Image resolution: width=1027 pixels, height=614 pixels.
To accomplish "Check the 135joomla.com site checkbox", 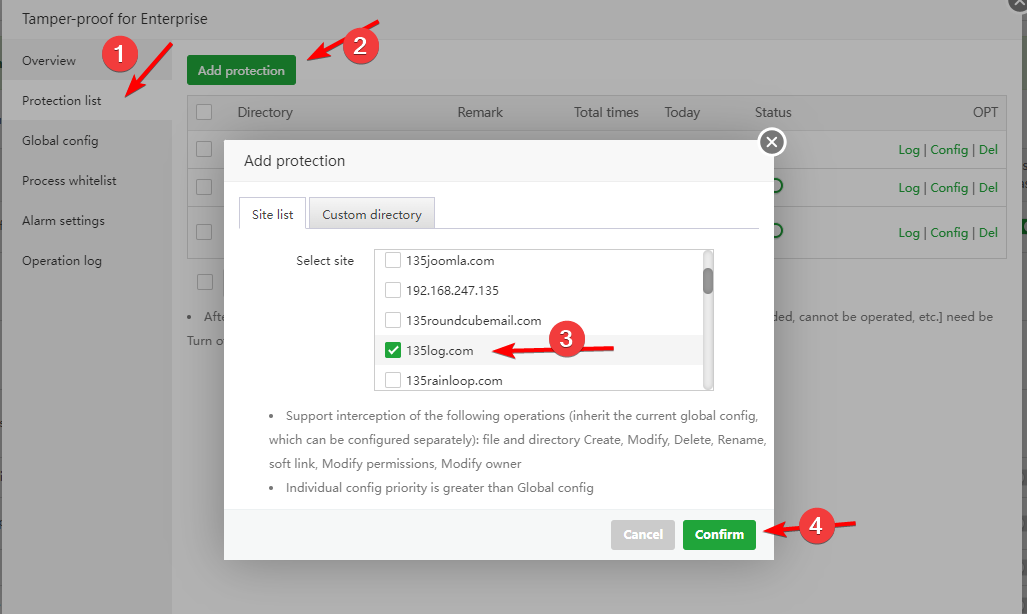I will [393, 261].
